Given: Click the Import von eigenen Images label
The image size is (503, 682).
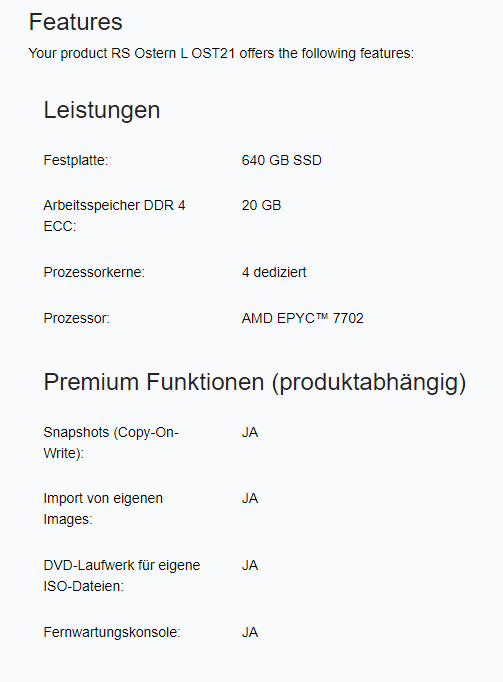Looking at the screenshot, I should pyautogui.click(x=103, y=508).
